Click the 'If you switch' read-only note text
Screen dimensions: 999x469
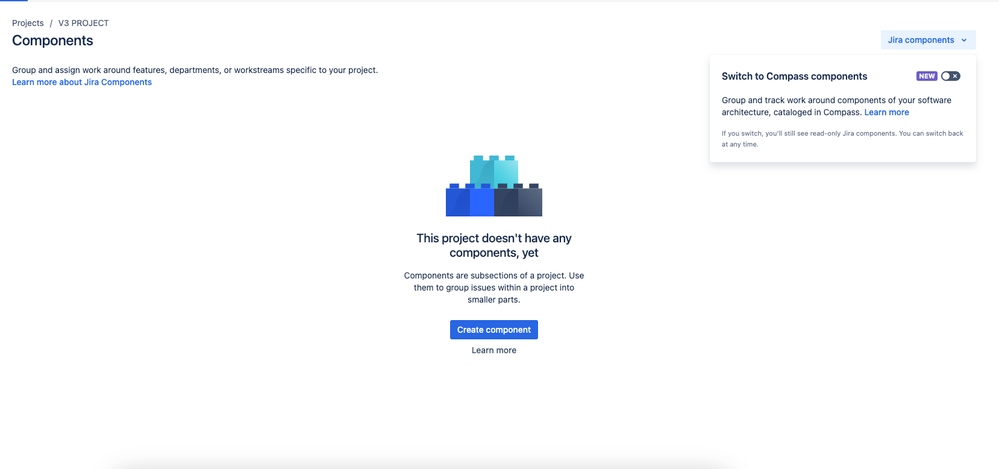point(842,139)
